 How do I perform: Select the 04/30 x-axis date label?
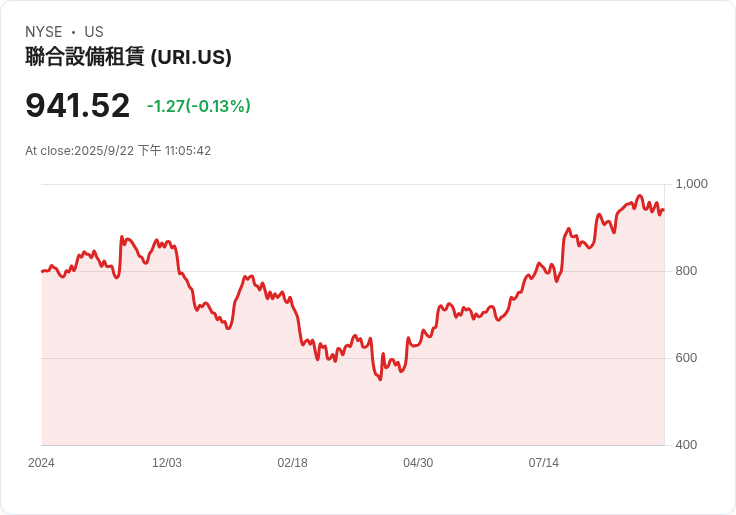coord(418,463)
